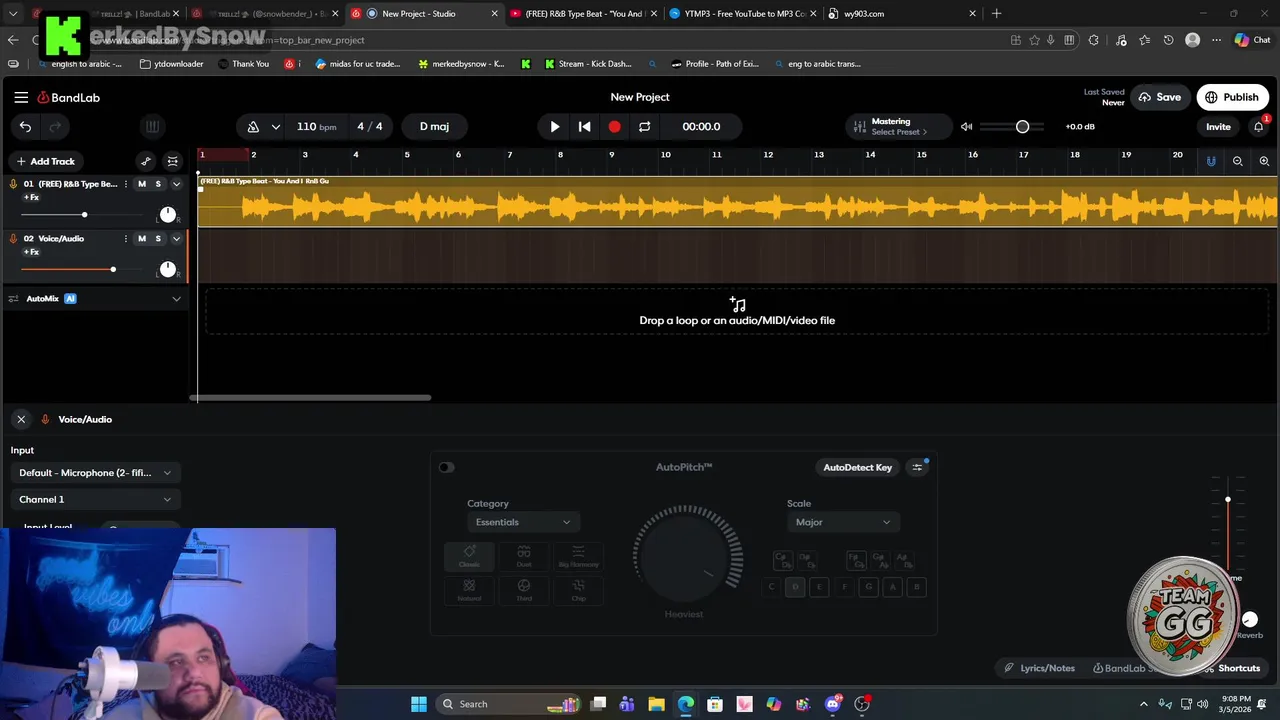Viewport: 1280px width, 720px height.
Task: Switch to New Project - Studio tab
Action: click(x=424, y=14)
